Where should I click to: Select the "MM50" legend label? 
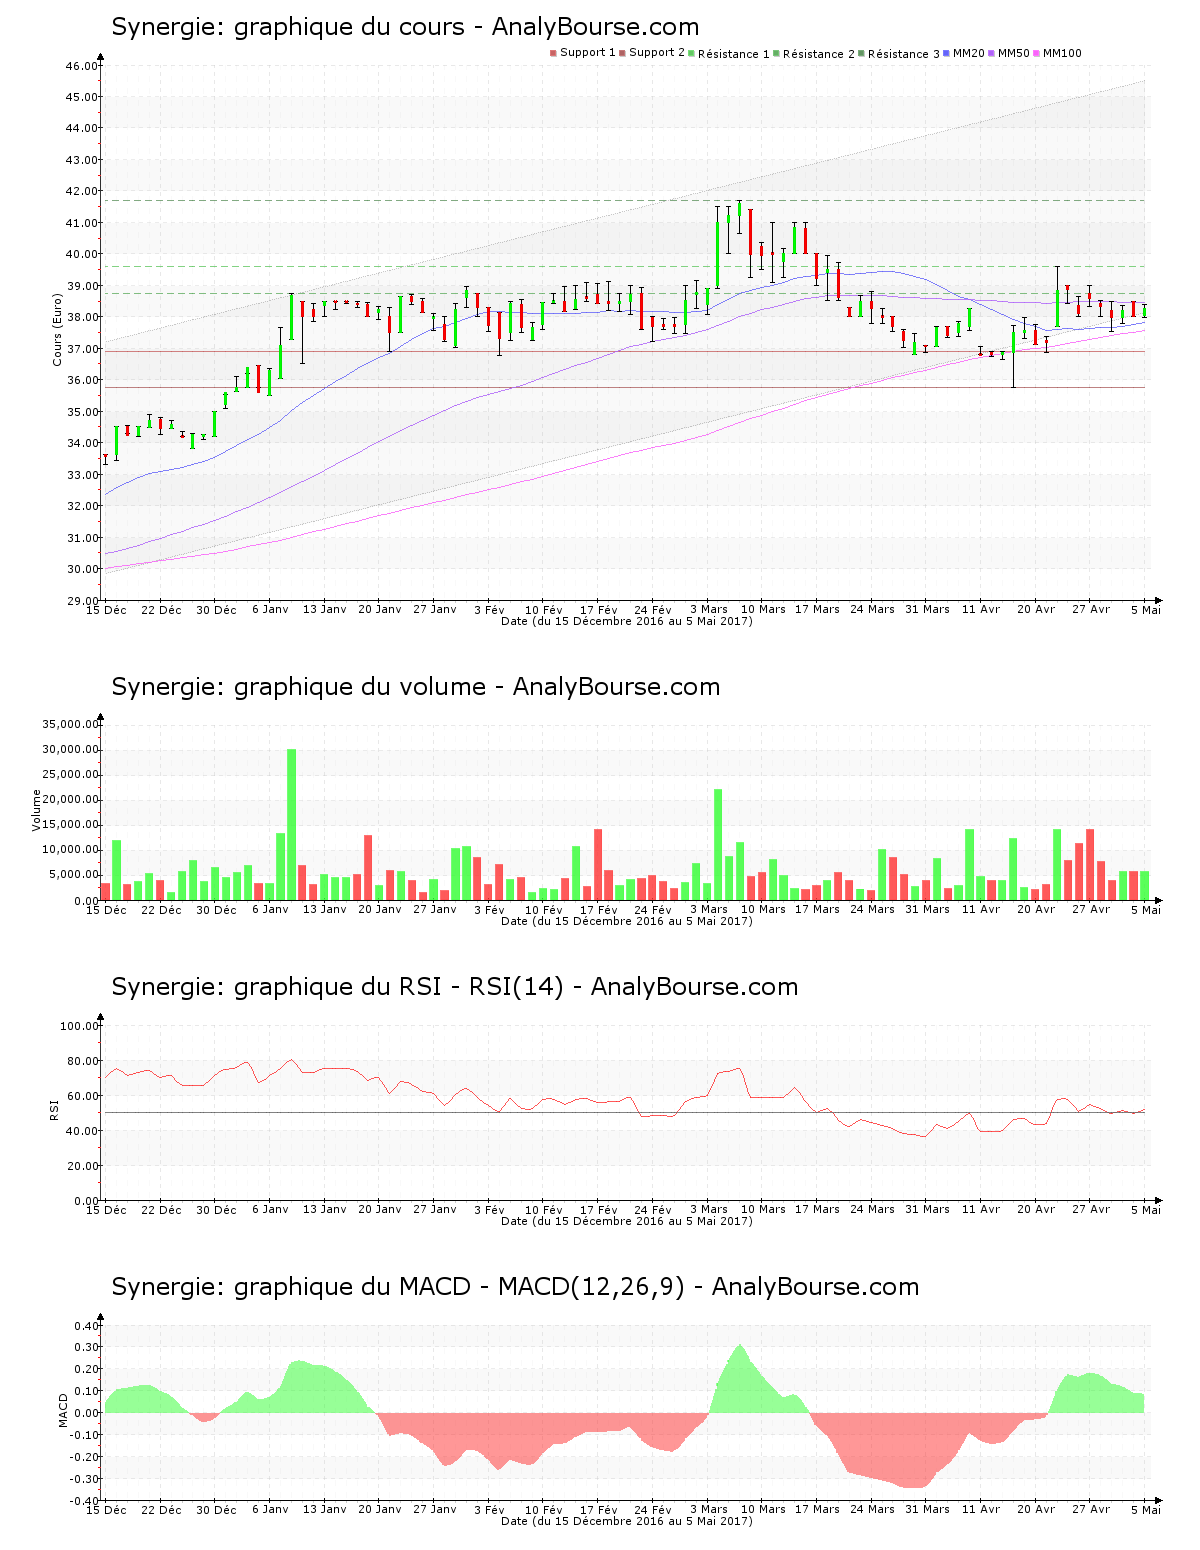(1014, 53)
